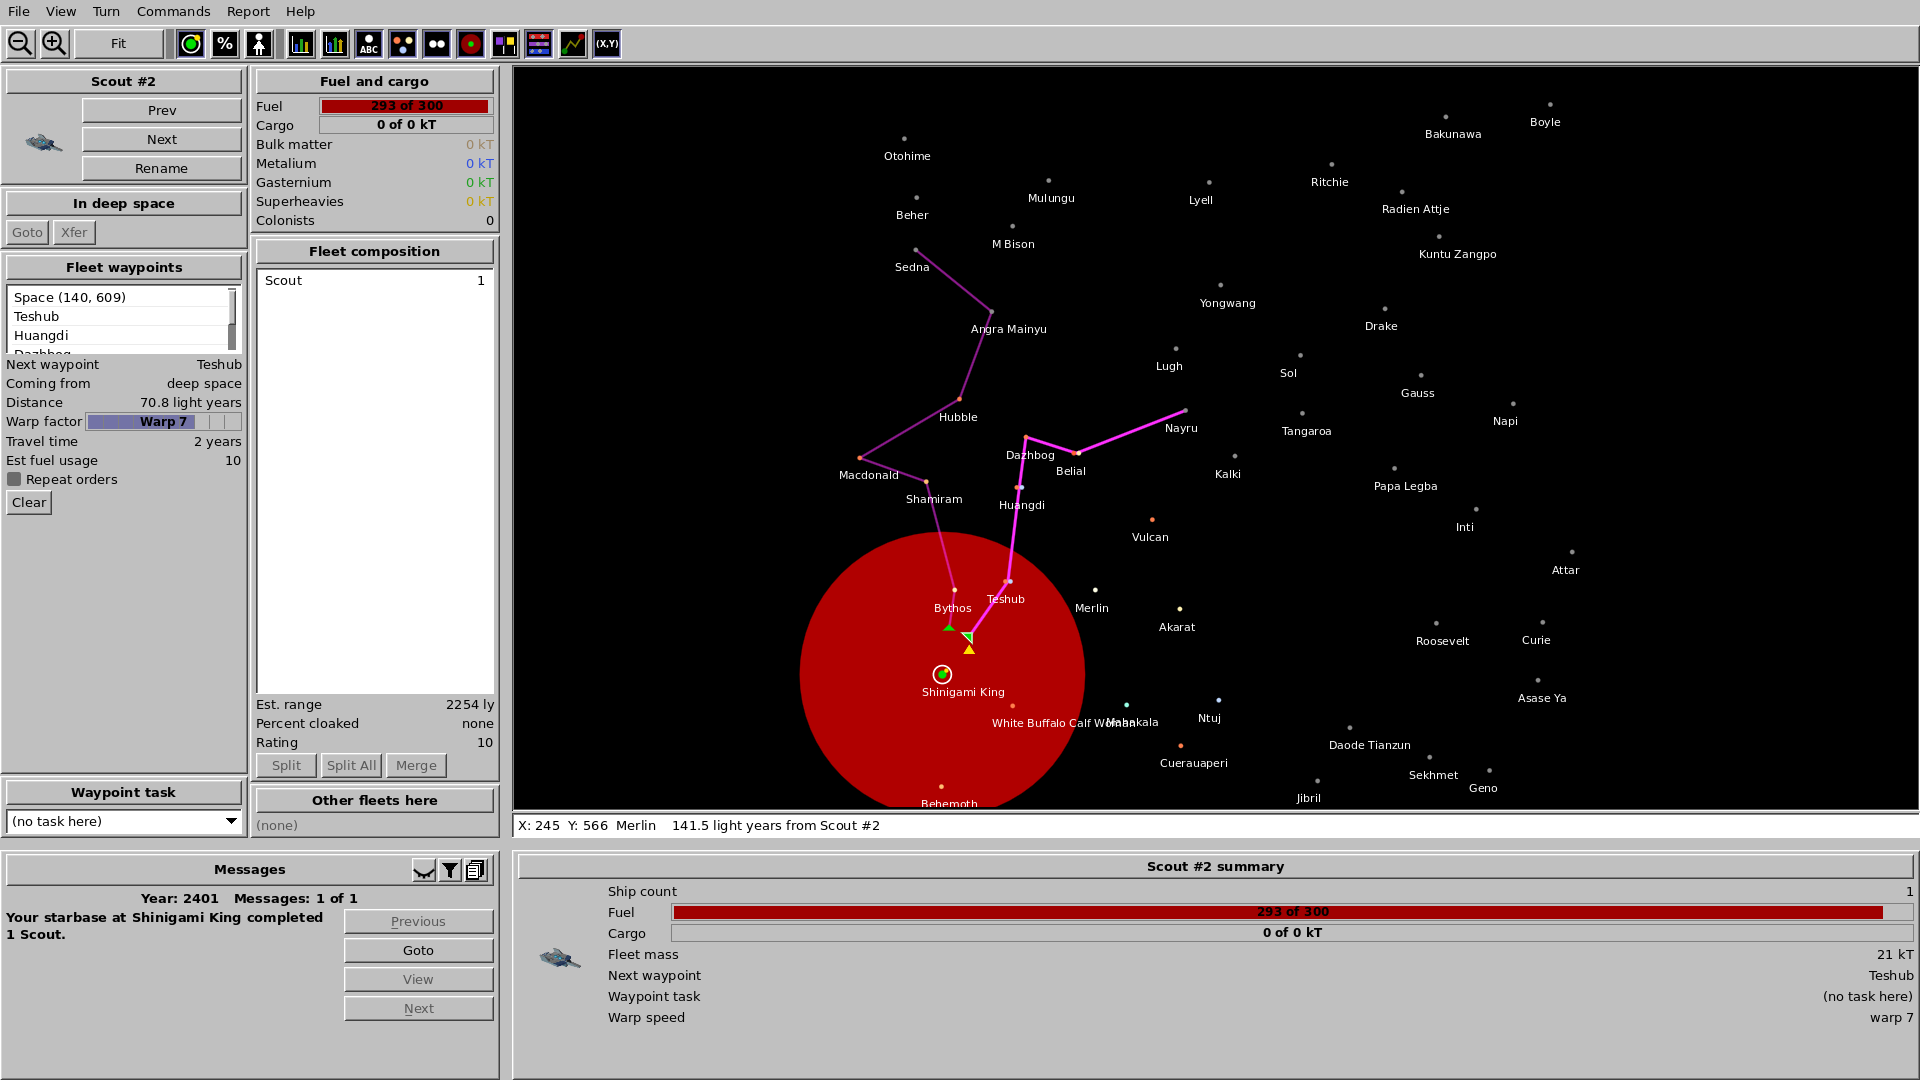Open the Help menu
This screenshot has height=1080, width=1920.
(x=300, y=12)
